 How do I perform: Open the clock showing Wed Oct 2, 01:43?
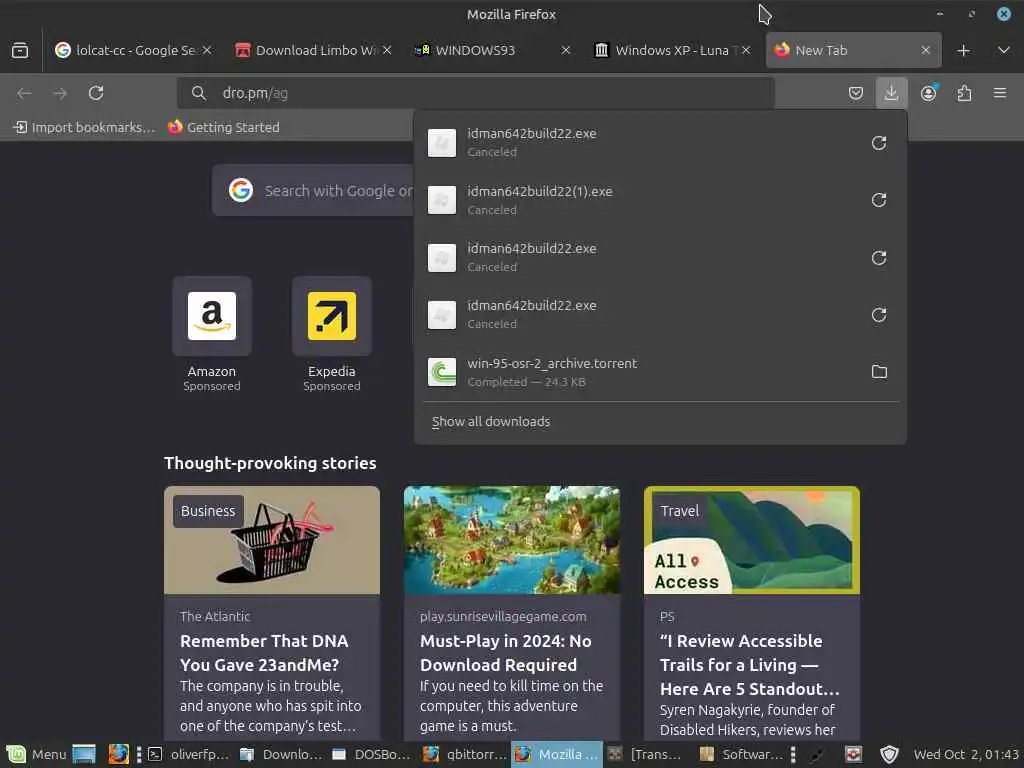(x=966, y=754)
